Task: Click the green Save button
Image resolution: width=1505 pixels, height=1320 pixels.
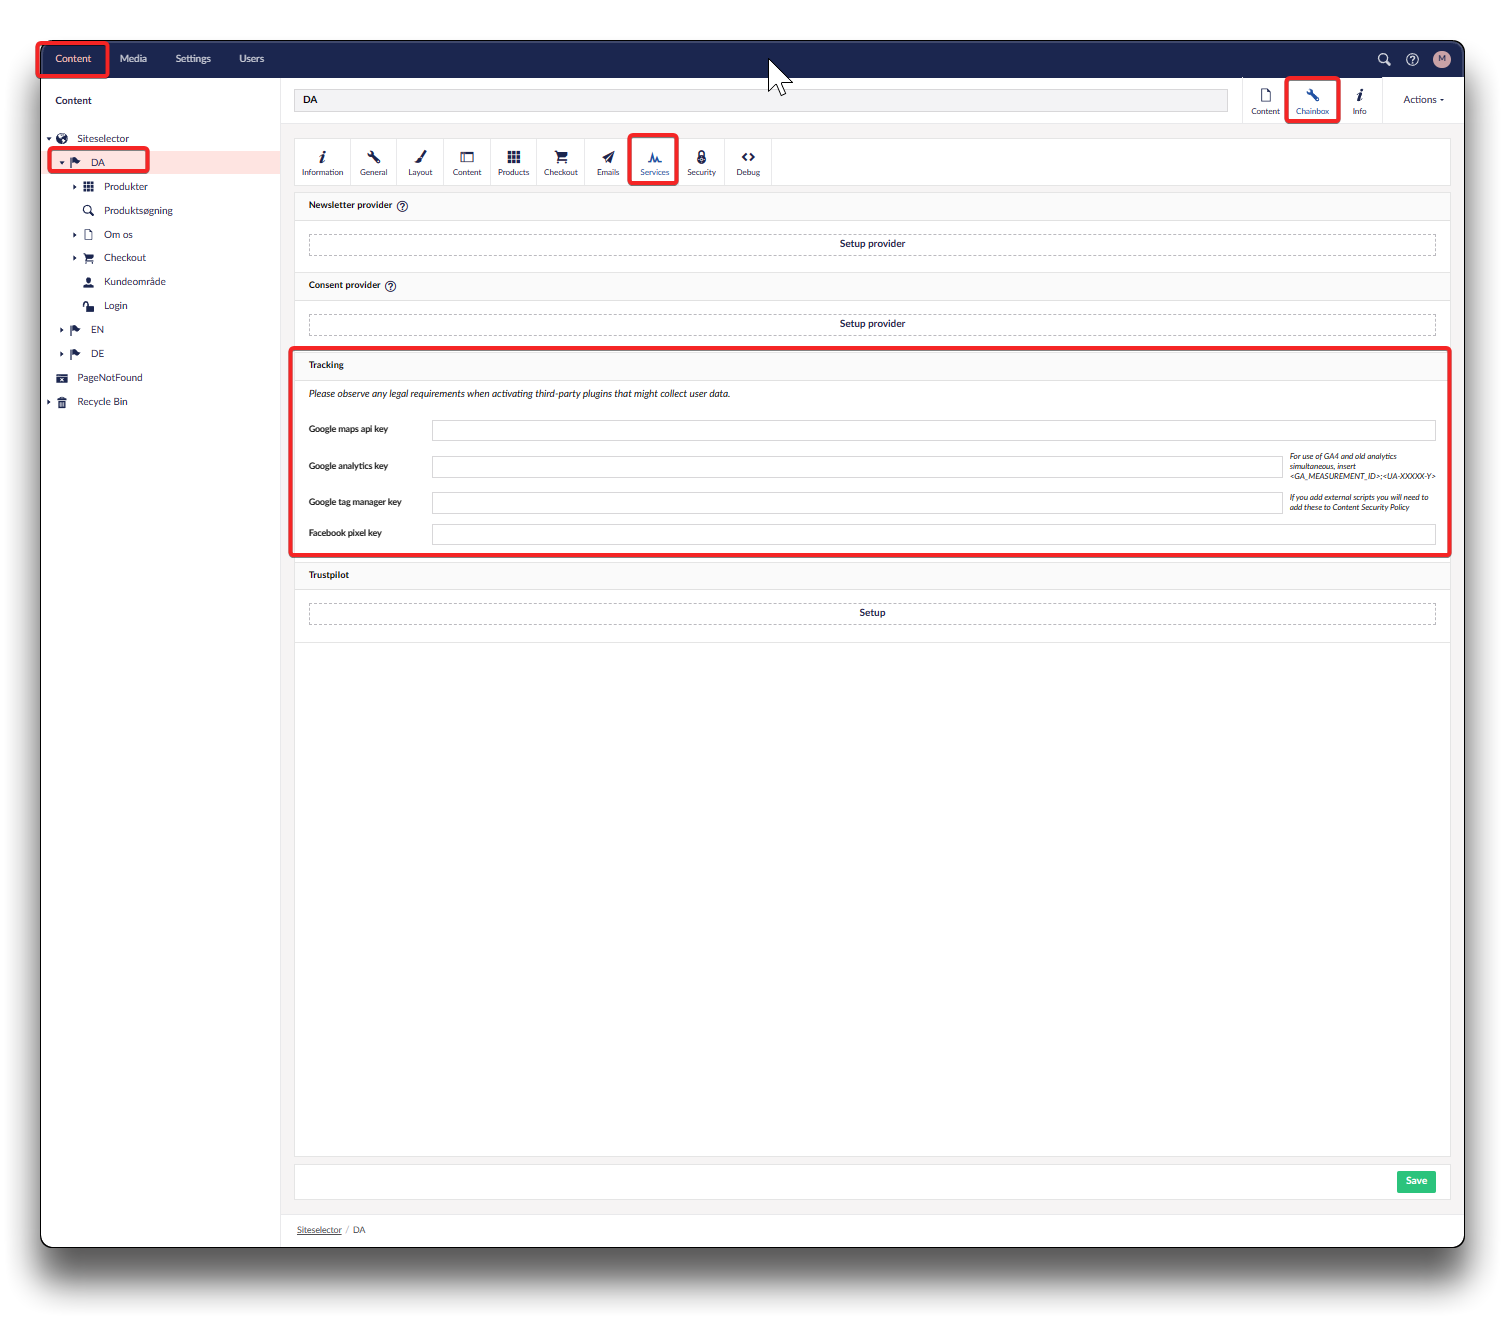Action: click(x=1416, y=1181)
